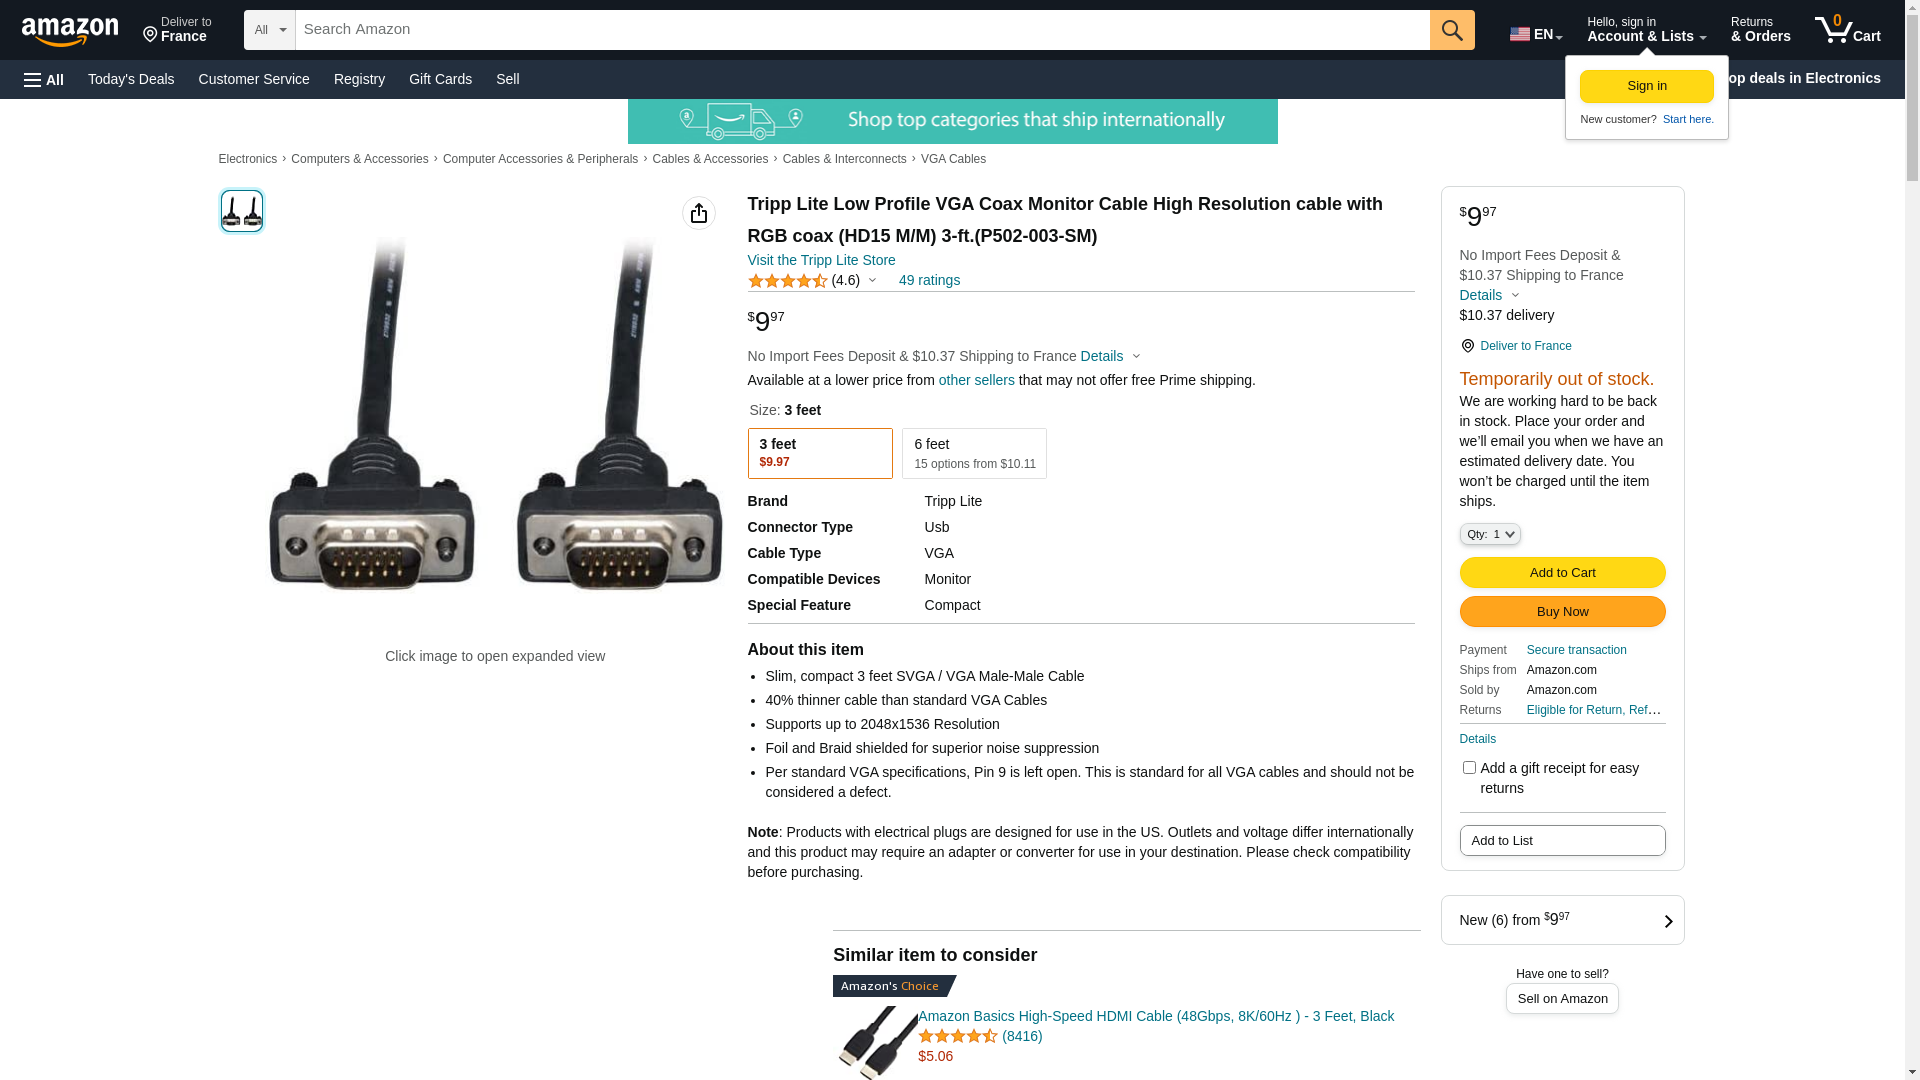Expand the EN language selector
This screenshot has height=1080, width=1920.
click(x=1536, y=33)
